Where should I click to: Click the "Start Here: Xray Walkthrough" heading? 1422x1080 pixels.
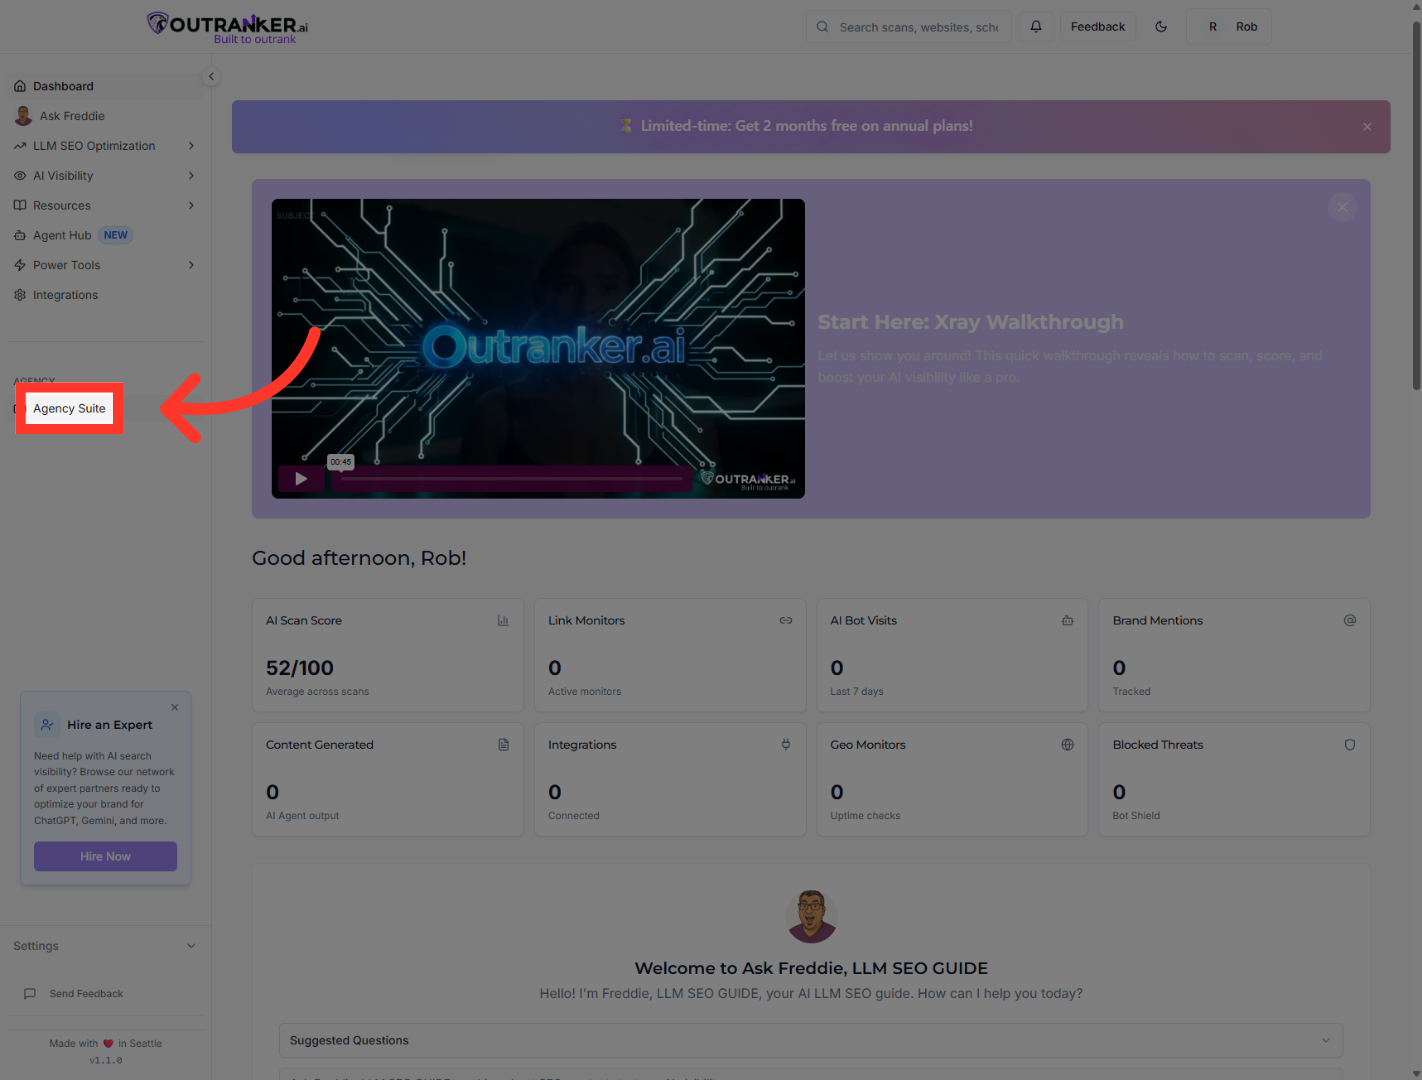(971, 322)
